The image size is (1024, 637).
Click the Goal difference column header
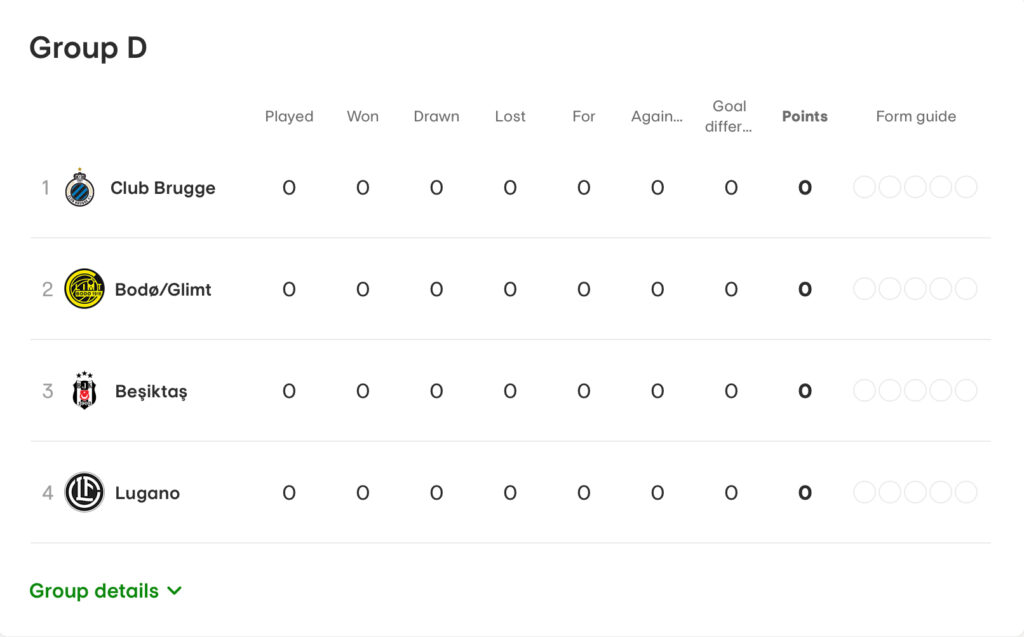click(x=729, y=116)
